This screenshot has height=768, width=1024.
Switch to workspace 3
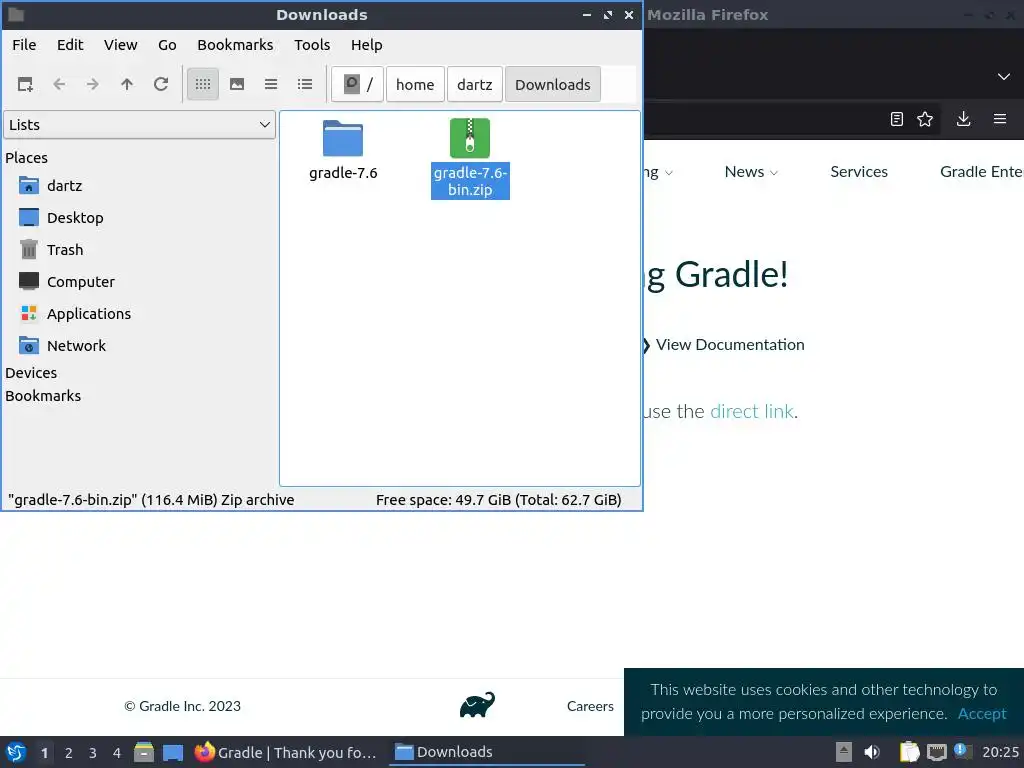pyautogui.click(x=93, y=753)
